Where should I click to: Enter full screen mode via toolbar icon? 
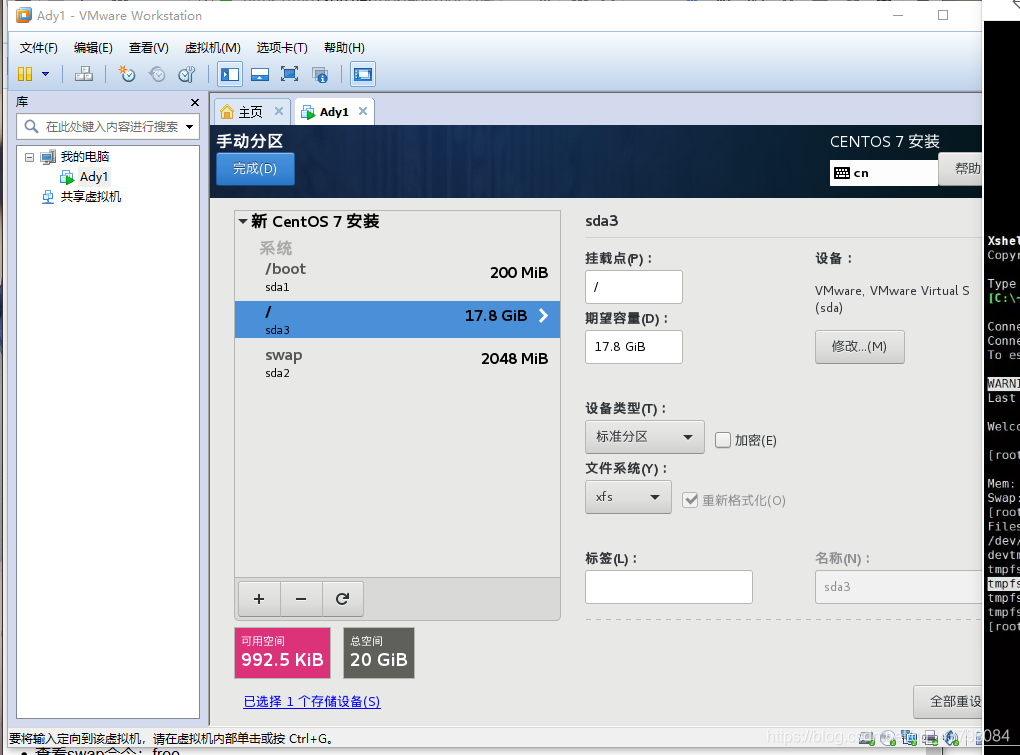pyautogui.click(x=289, y=74)
